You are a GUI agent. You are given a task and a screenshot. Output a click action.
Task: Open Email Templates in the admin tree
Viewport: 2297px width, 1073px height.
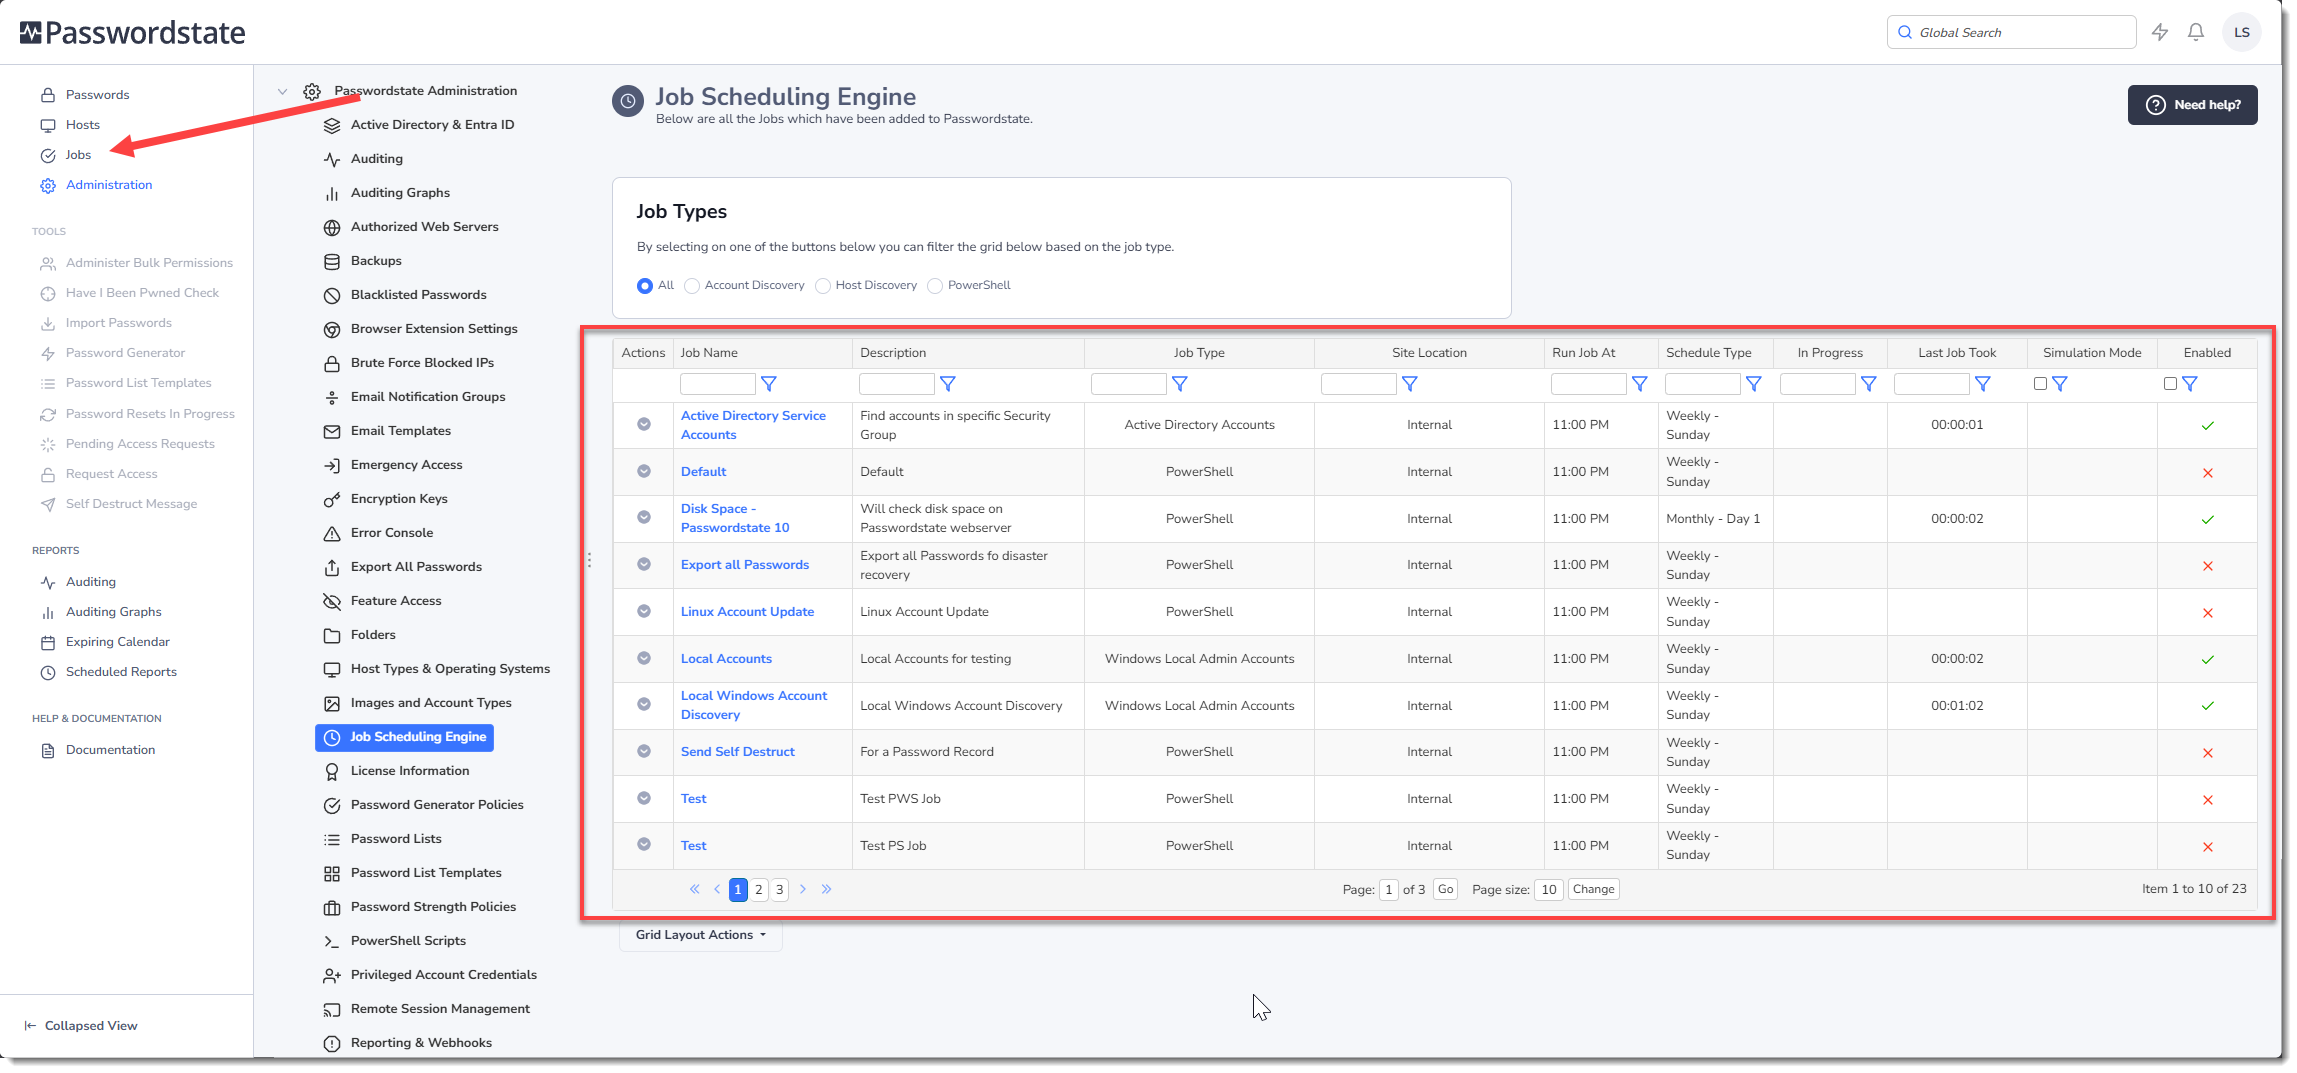(400, 431)
